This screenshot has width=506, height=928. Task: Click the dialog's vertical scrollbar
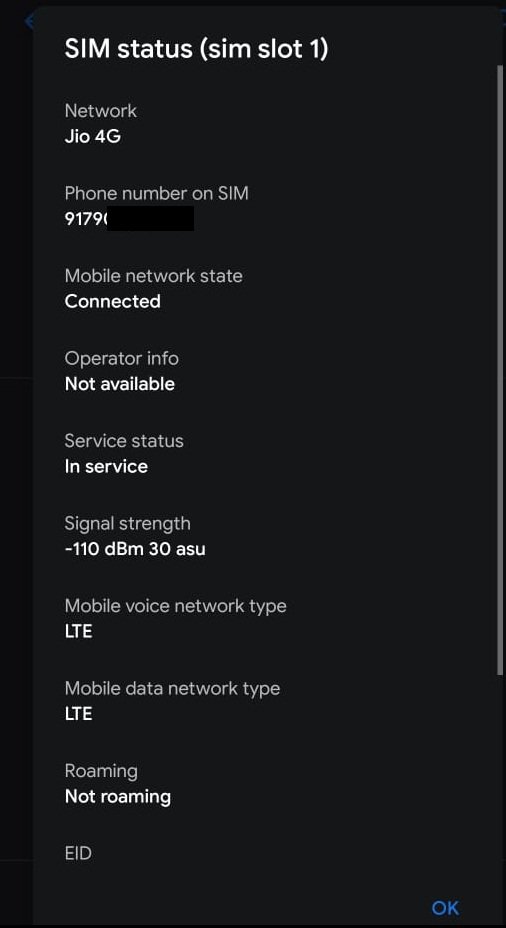[500, 370]
